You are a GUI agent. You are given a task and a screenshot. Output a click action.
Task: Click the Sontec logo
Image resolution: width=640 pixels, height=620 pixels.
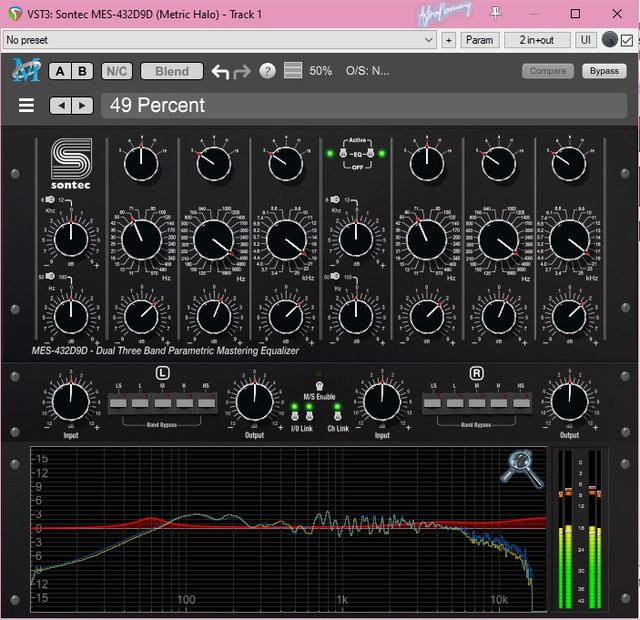pos(71,163)
